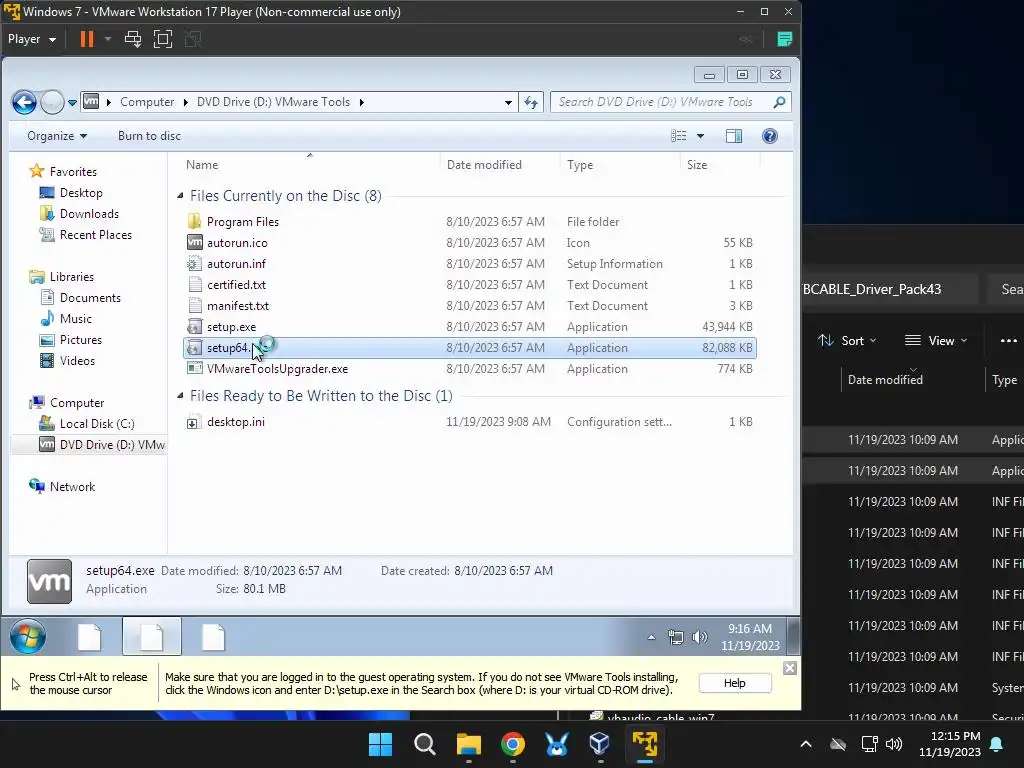This screenshot has width=1024, height=768.
Task: Click Help in the VMware hint bar
Action: tap(735, 683)
